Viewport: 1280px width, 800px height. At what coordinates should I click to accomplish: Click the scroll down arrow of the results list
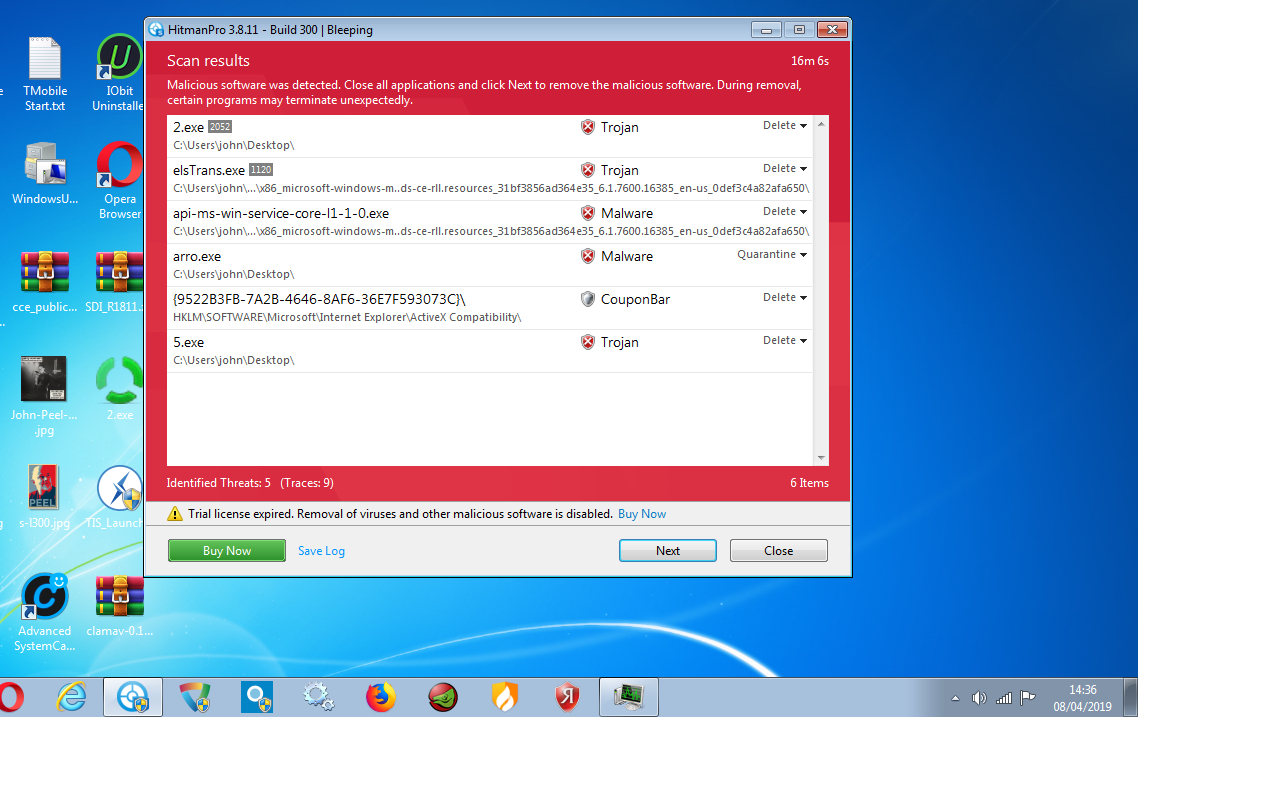822,458
